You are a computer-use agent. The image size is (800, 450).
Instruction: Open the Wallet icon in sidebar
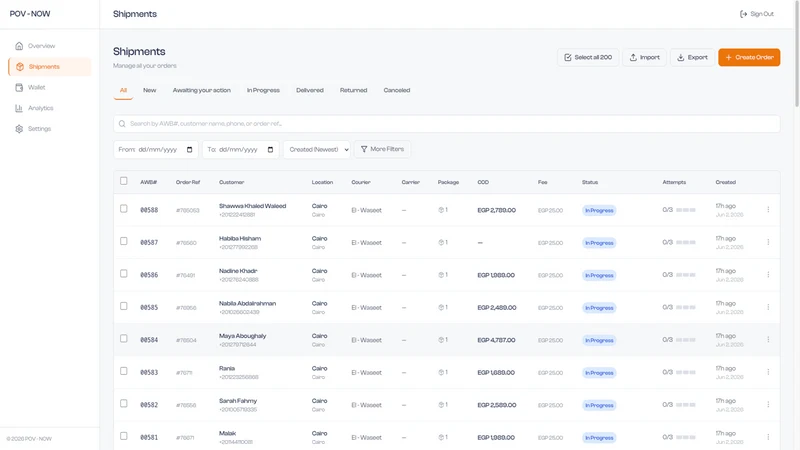coord(19,87)
